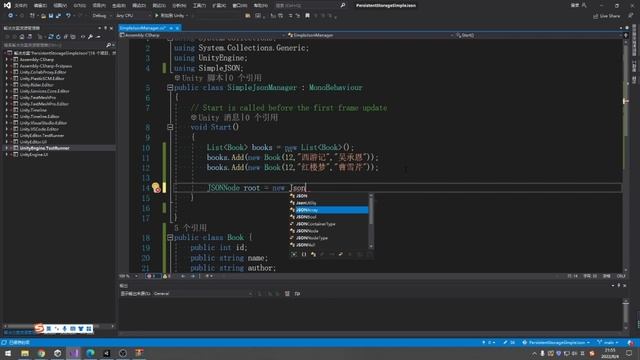Select the UnityEngine.UI project
This screenshot has height=360, width=640.
[x=34, y=155]
